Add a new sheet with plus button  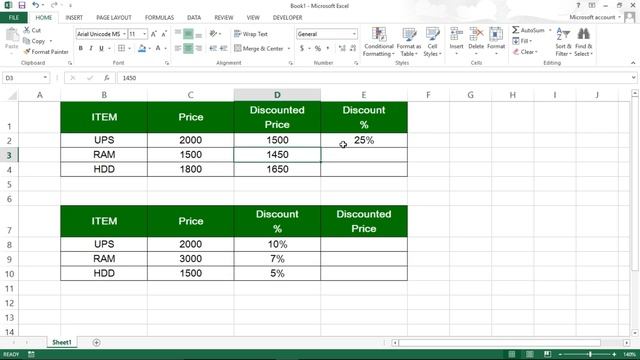coord(96,342)
